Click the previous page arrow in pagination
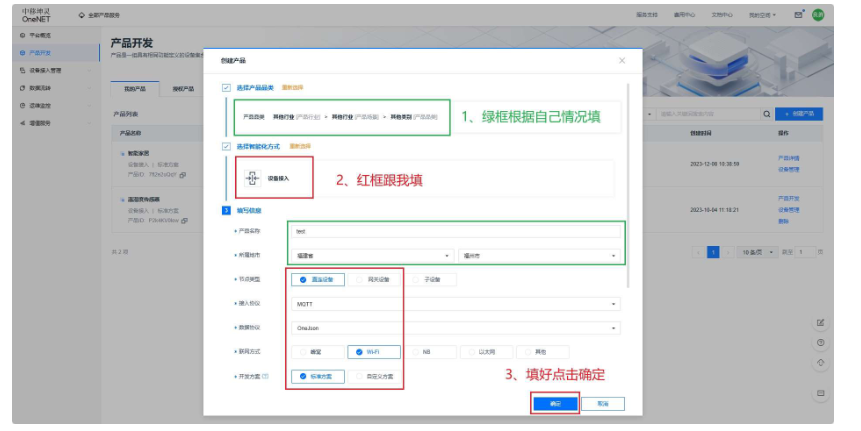861x431 pixels. [x=698, y=252]
